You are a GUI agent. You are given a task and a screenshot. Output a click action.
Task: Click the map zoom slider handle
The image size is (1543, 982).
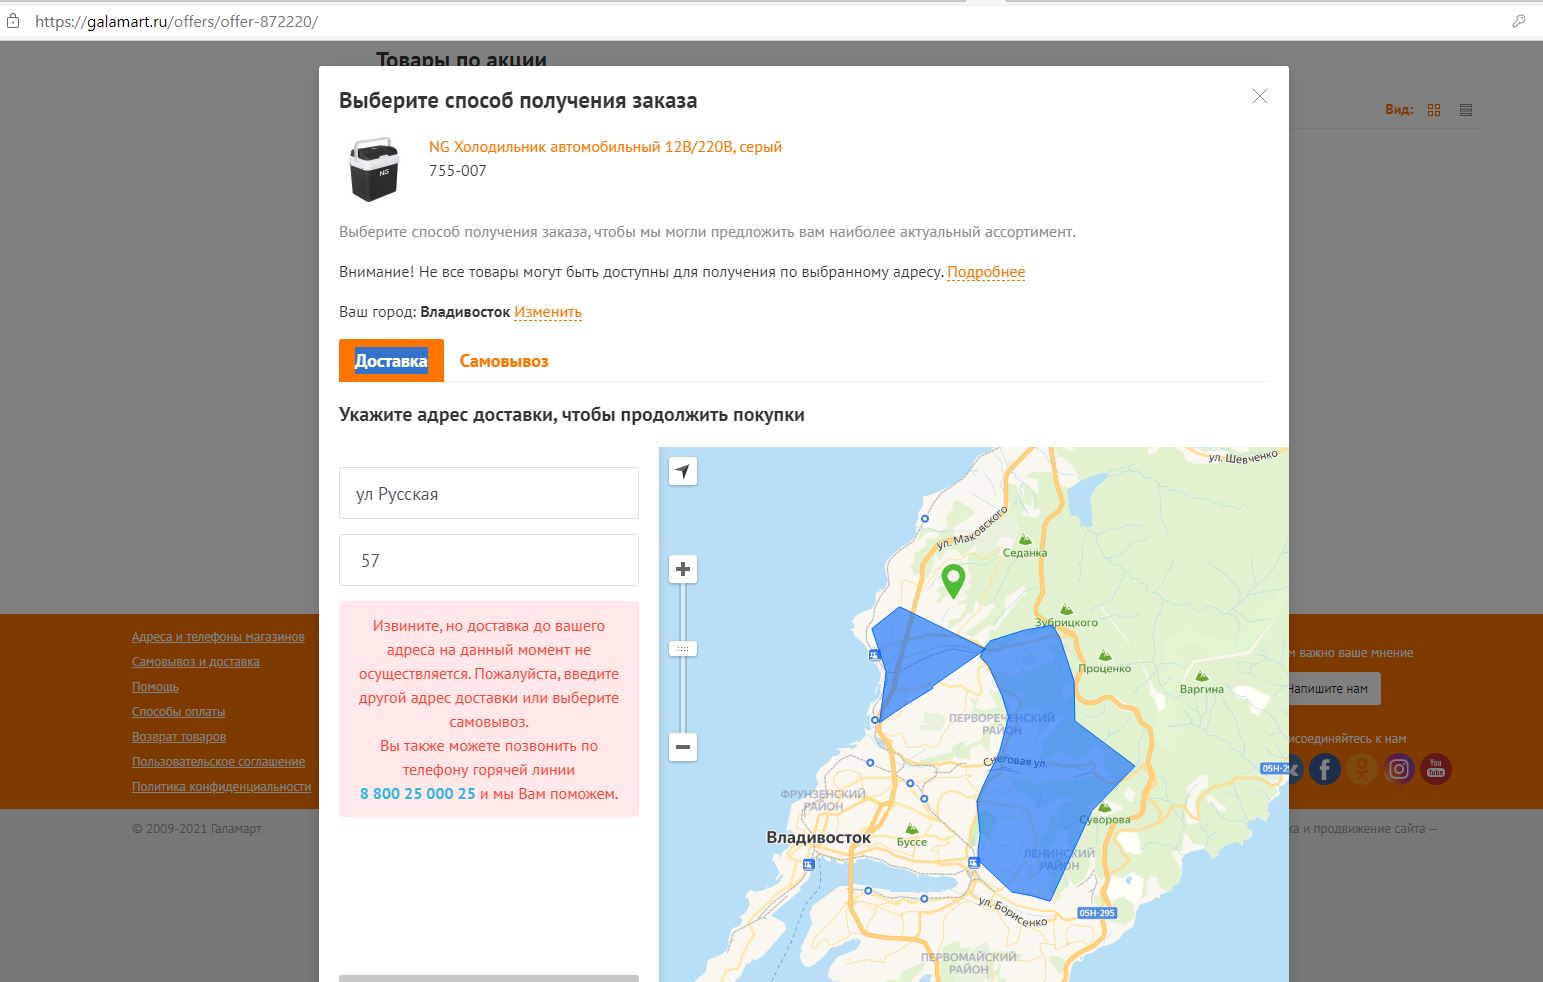683,649
